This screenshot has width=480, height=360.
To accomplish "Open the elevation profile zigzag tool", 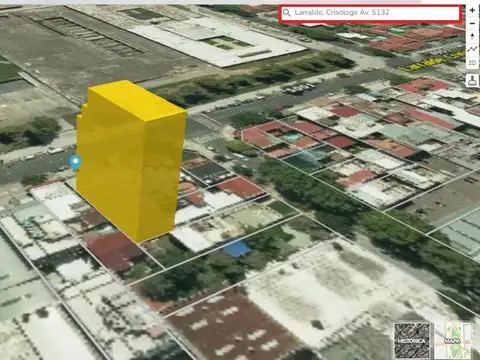I will [x=472, y=50].
